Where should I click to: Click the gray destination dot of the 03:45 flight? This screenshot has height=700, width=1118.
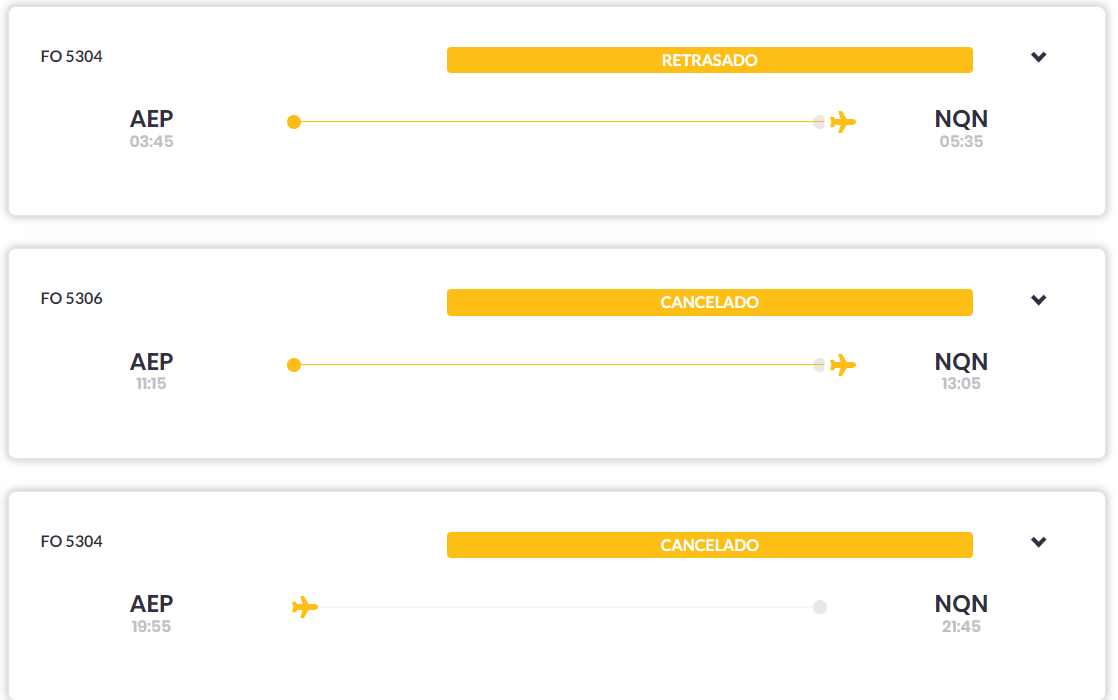[820, 123]
